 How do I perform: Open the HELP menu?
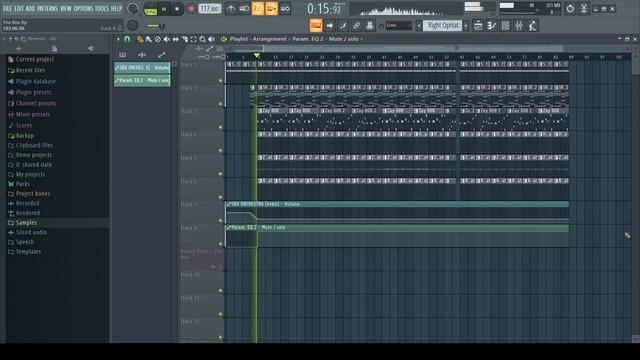[116, 8]
